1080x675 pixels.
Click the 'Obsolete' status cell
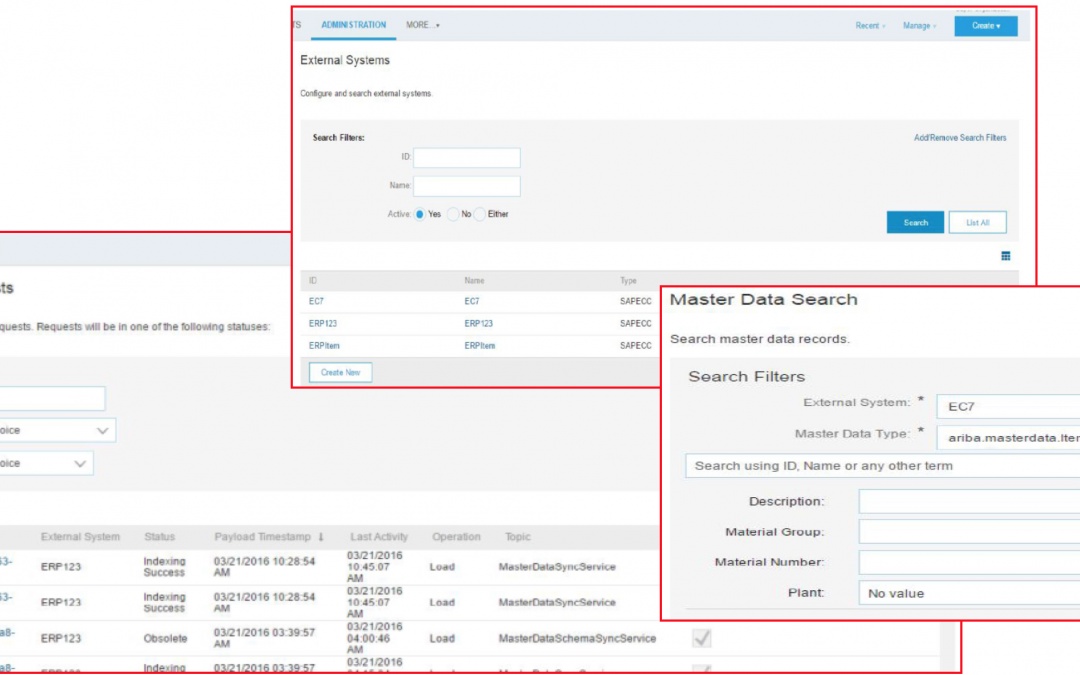165,638
